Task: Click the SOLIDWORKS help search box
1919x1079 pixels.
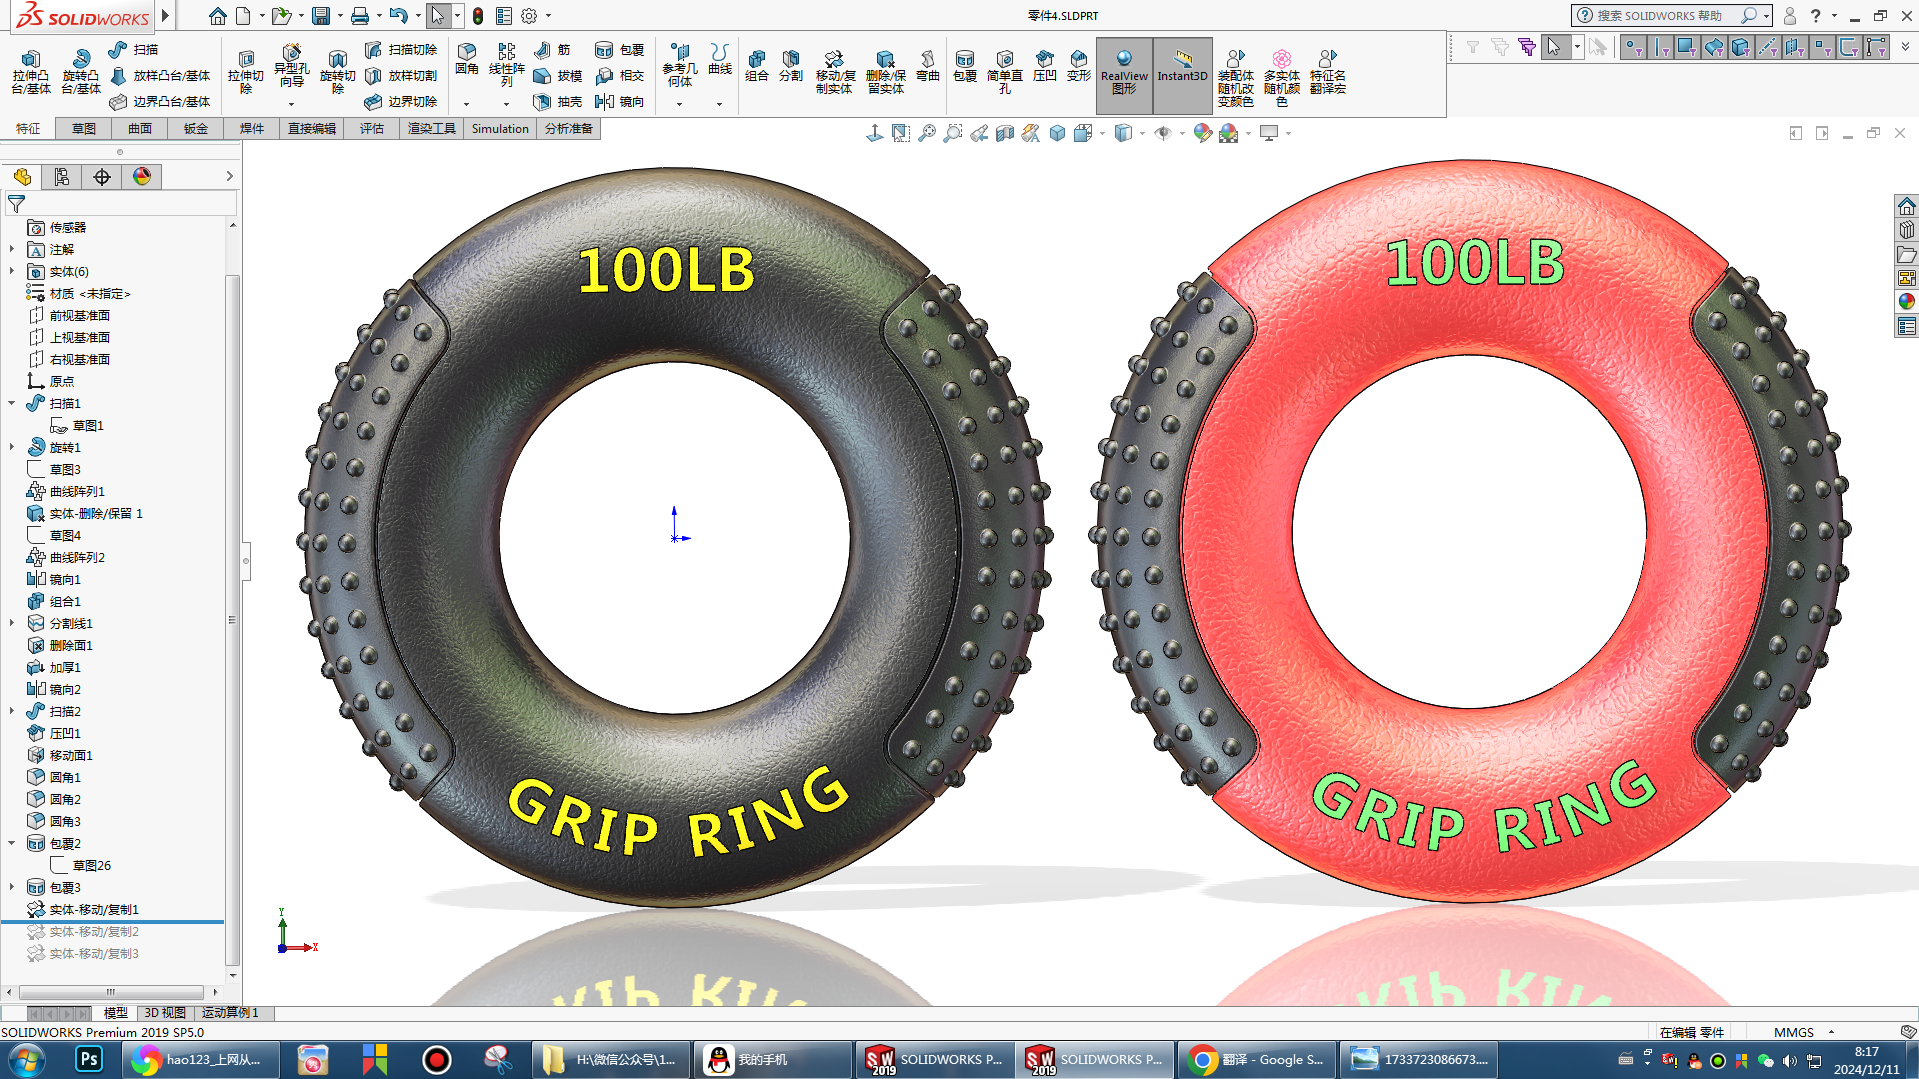Action: click(1669, 16)
